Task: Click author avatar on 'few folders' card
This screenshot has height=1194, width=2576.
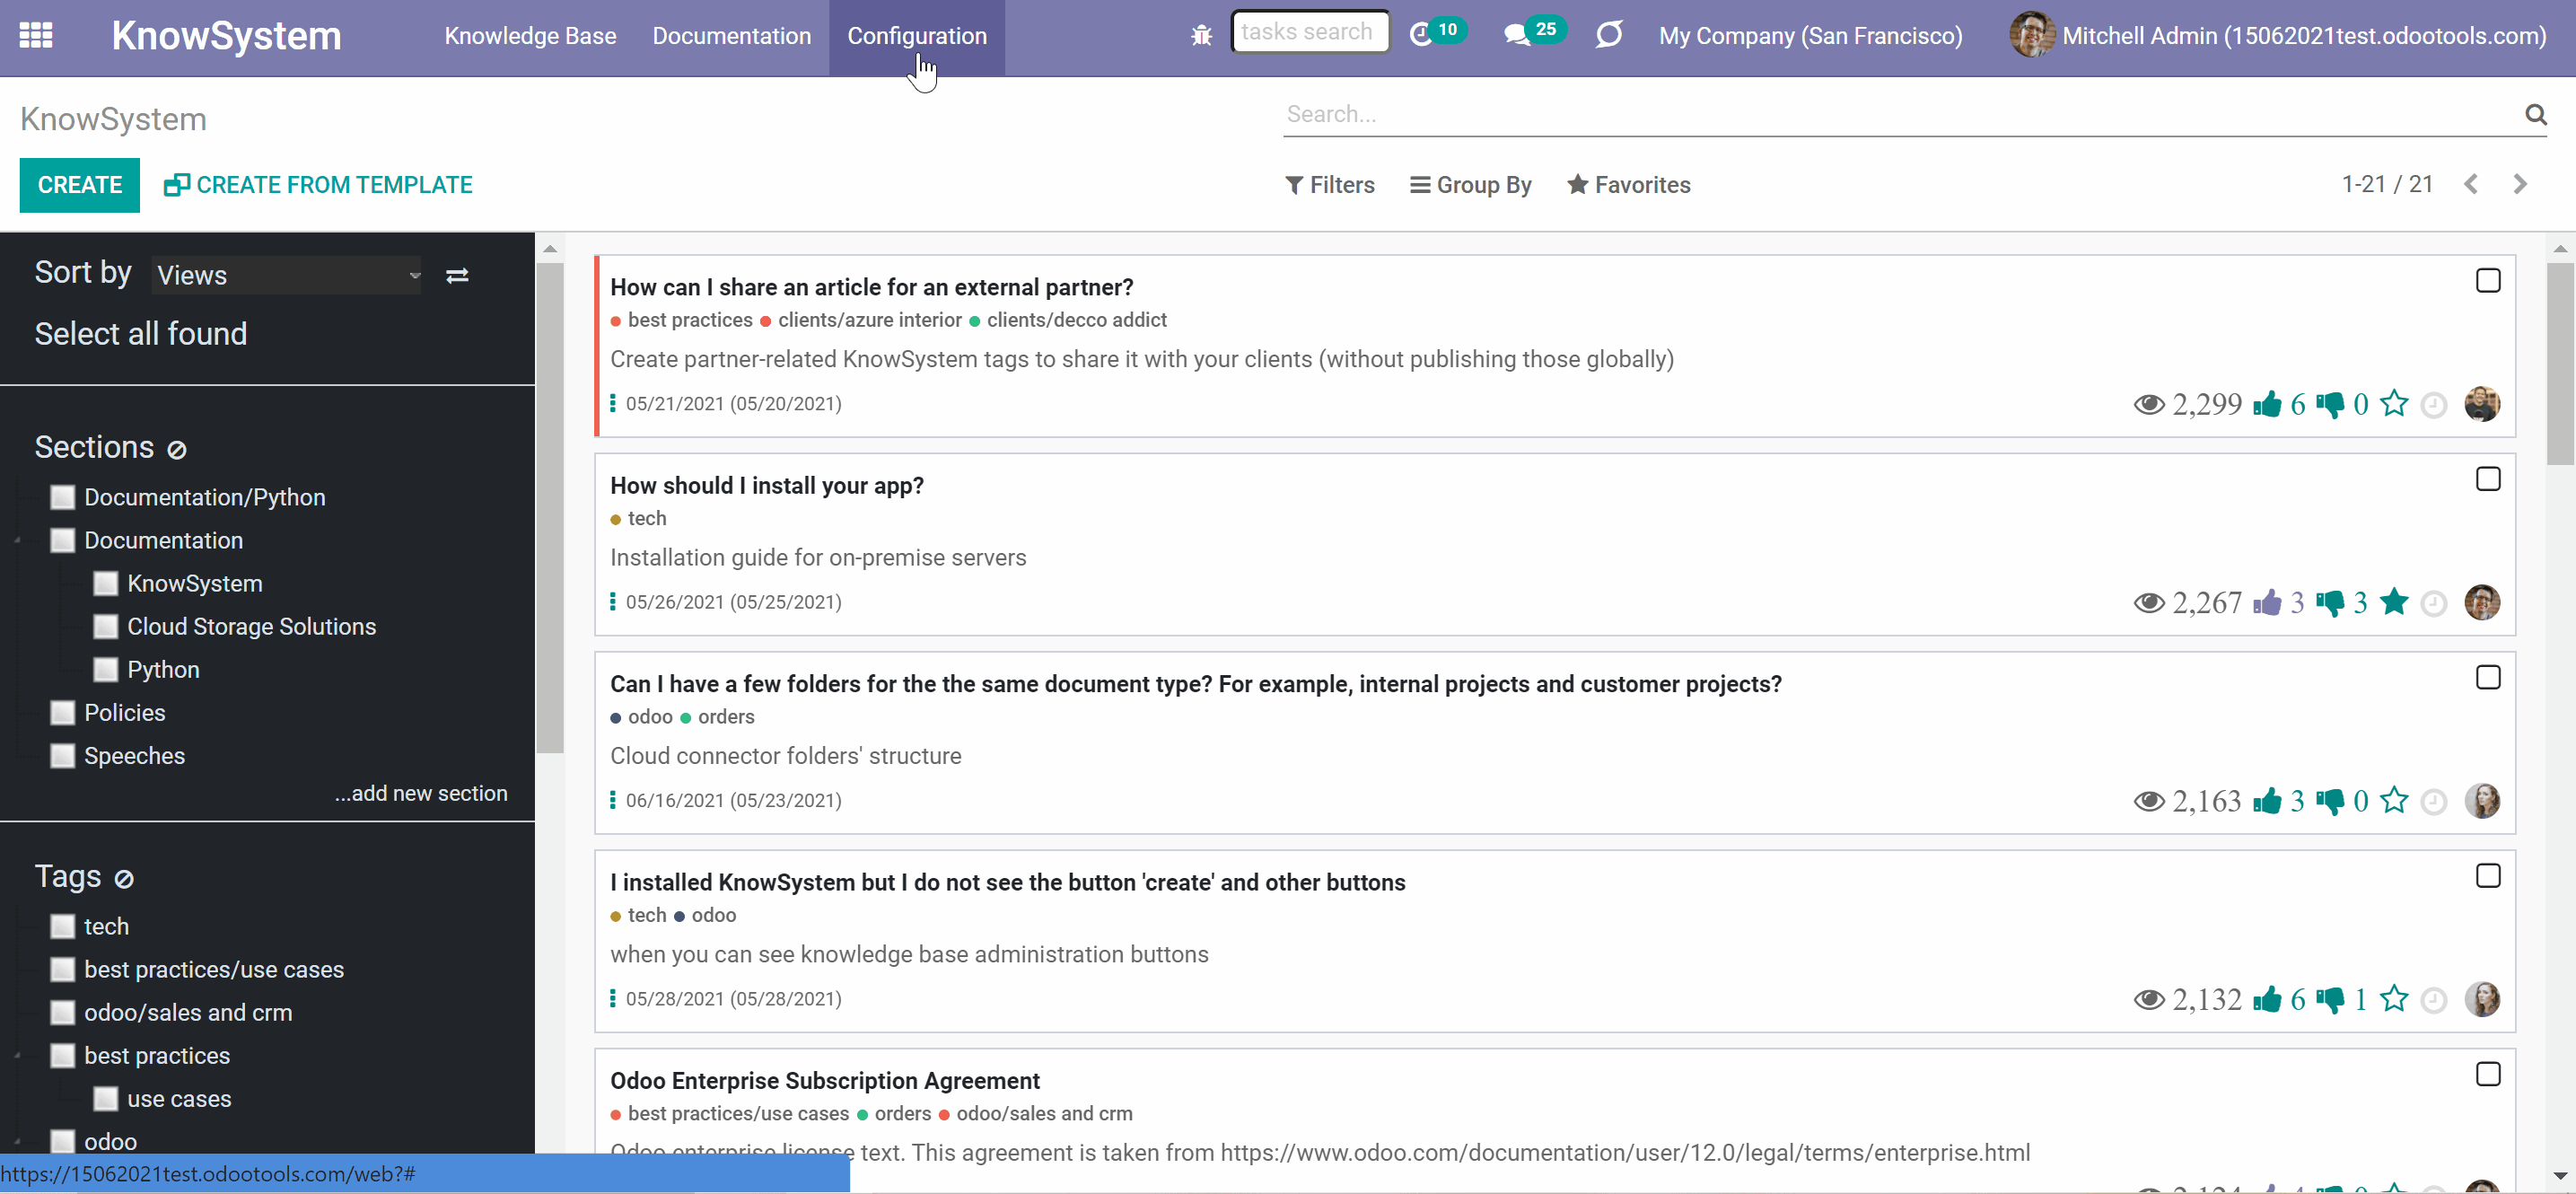Action: pos(2482,801)
